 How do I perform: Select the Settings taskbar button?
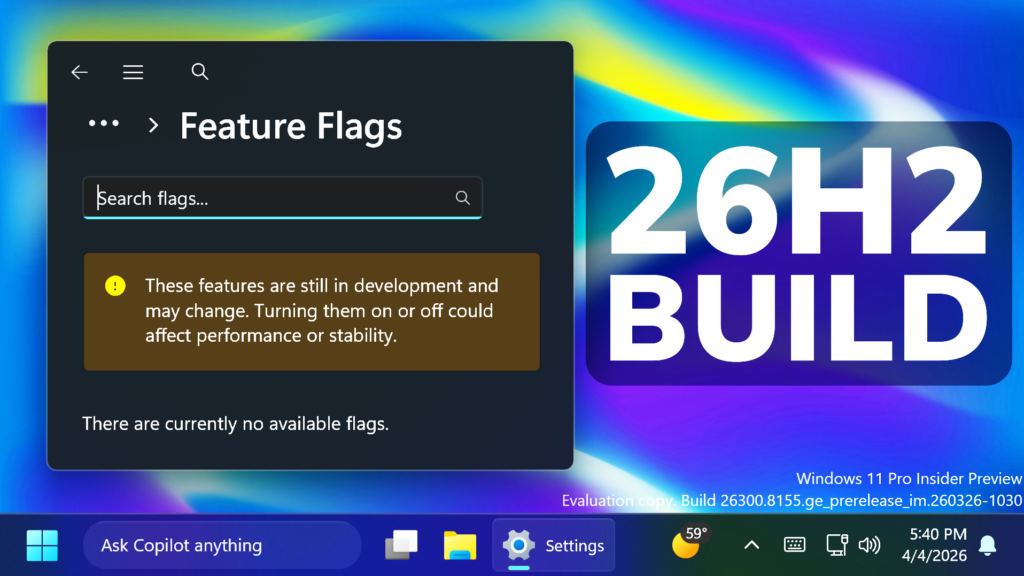554,545
